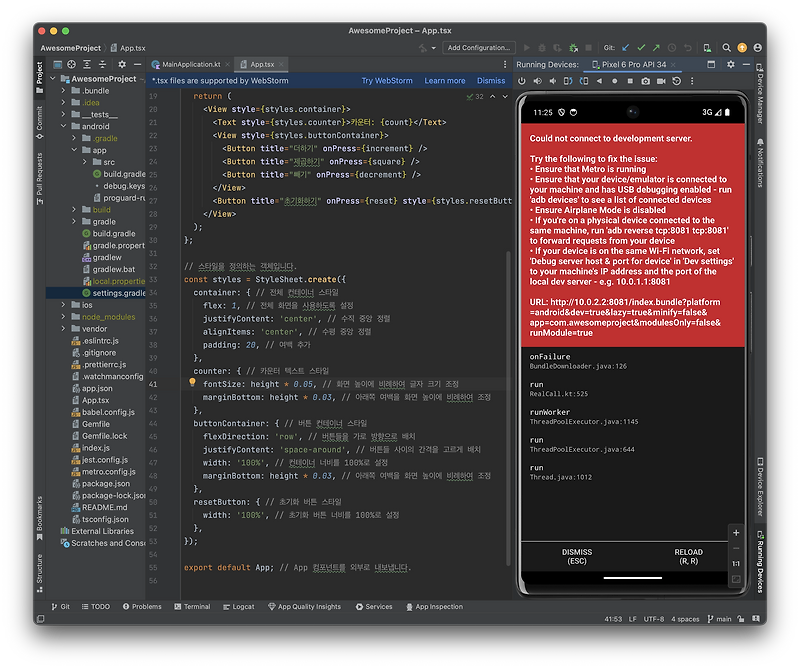Select Opened File locate target icon

pos(71,64)
